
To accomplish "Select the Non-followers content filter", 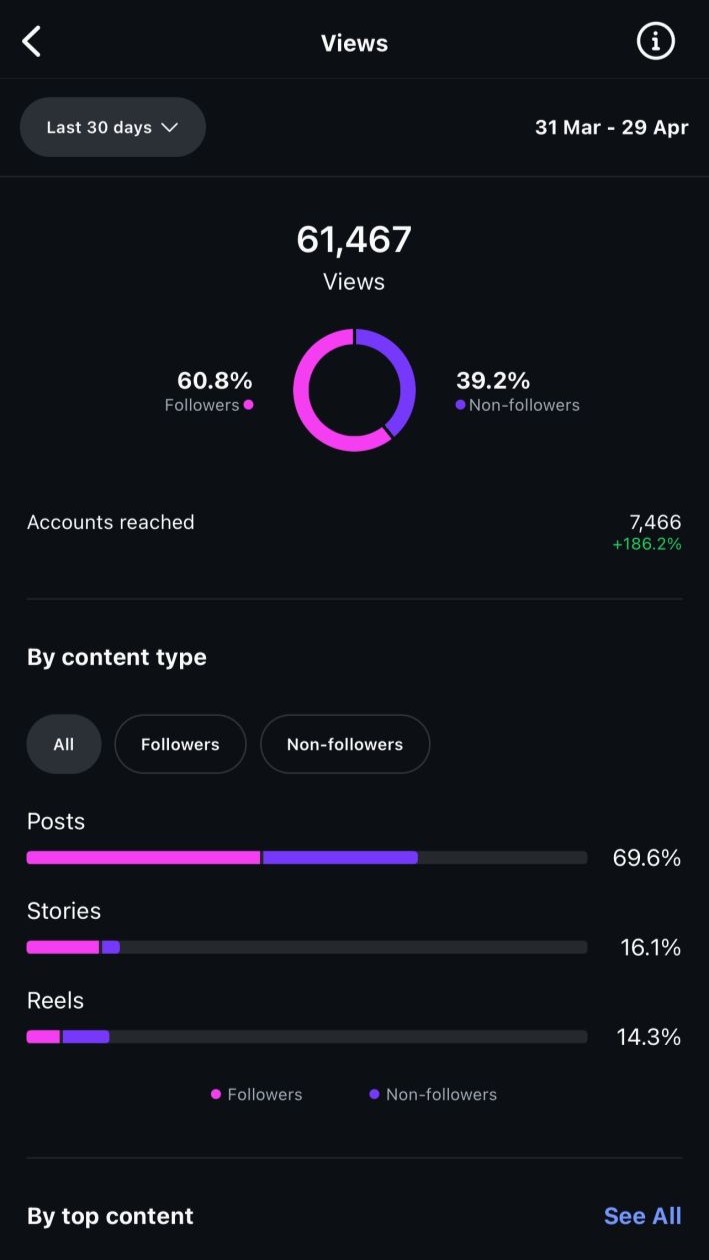I will pos(345,744).
